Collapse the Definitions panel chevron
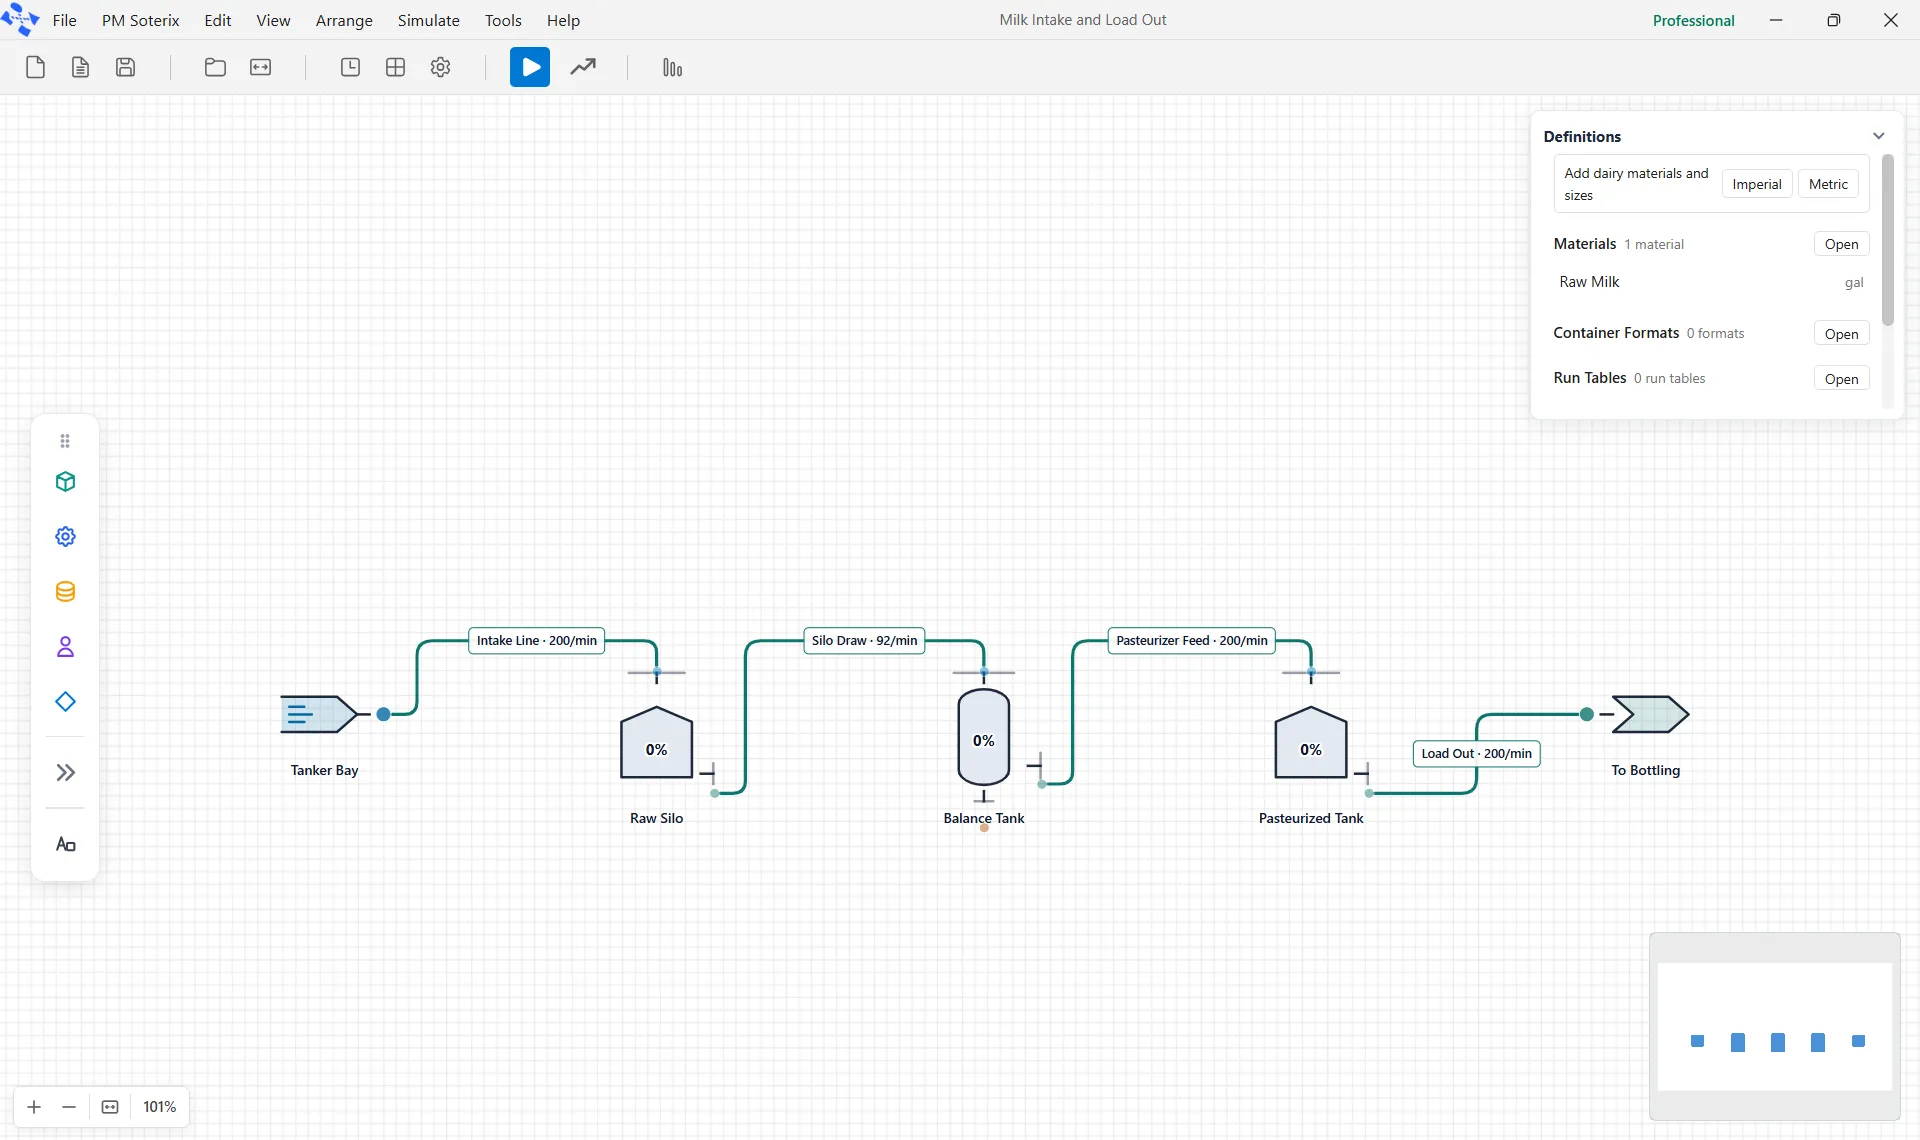 [1878, 136]
